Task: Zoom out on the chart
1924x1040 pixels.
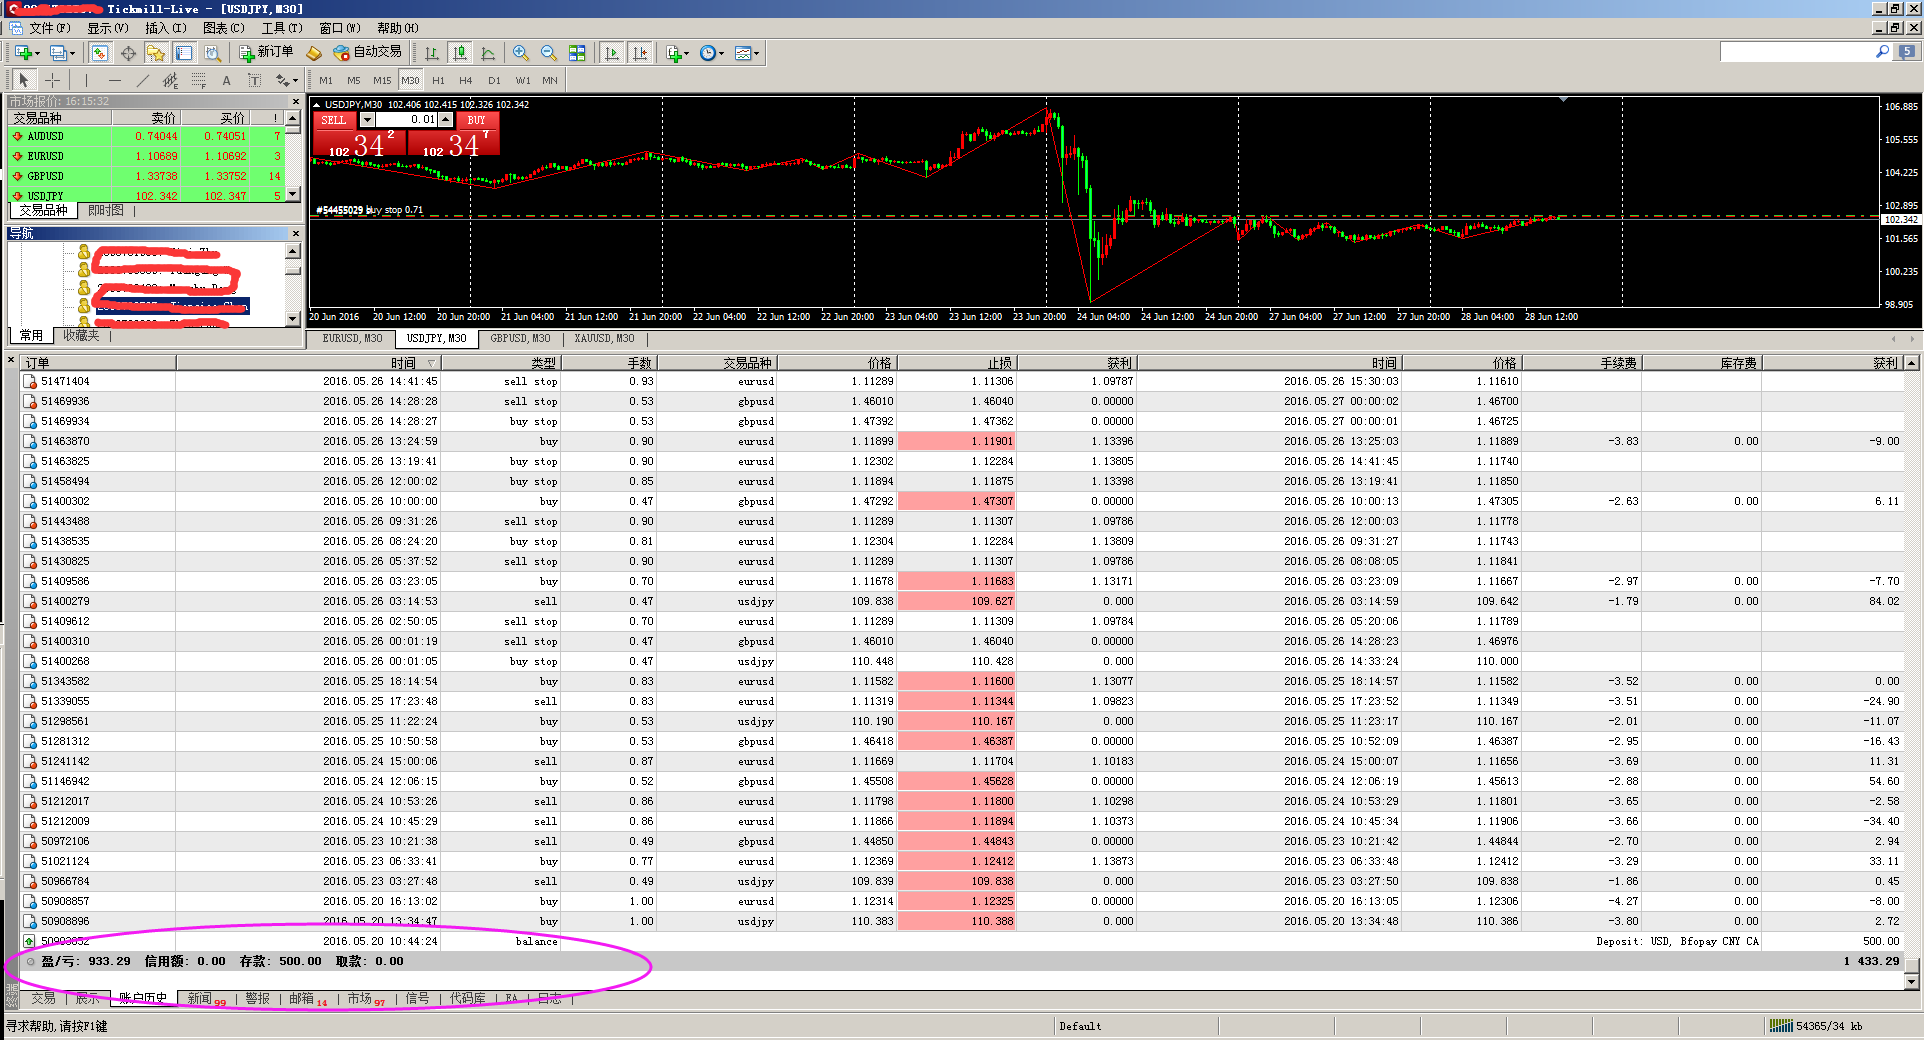Action: [549, 53]
